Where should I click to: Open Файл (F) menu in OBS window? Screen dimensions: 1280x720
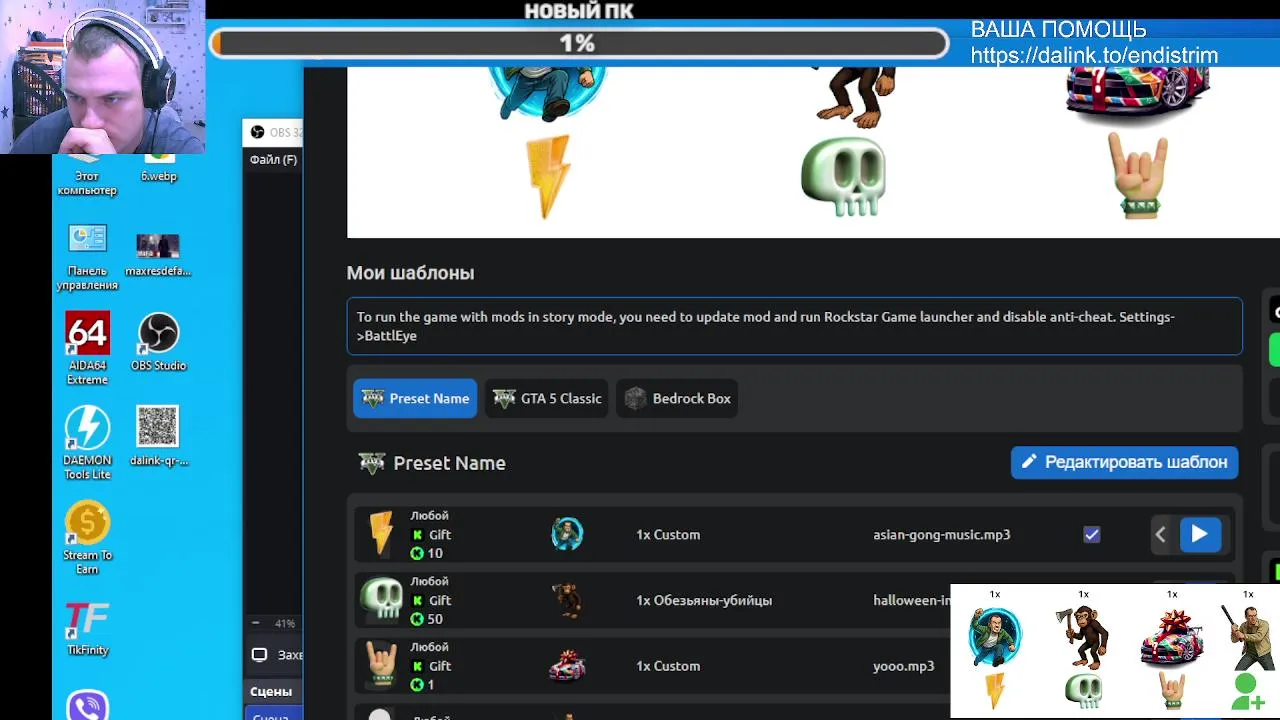[273, 160]
